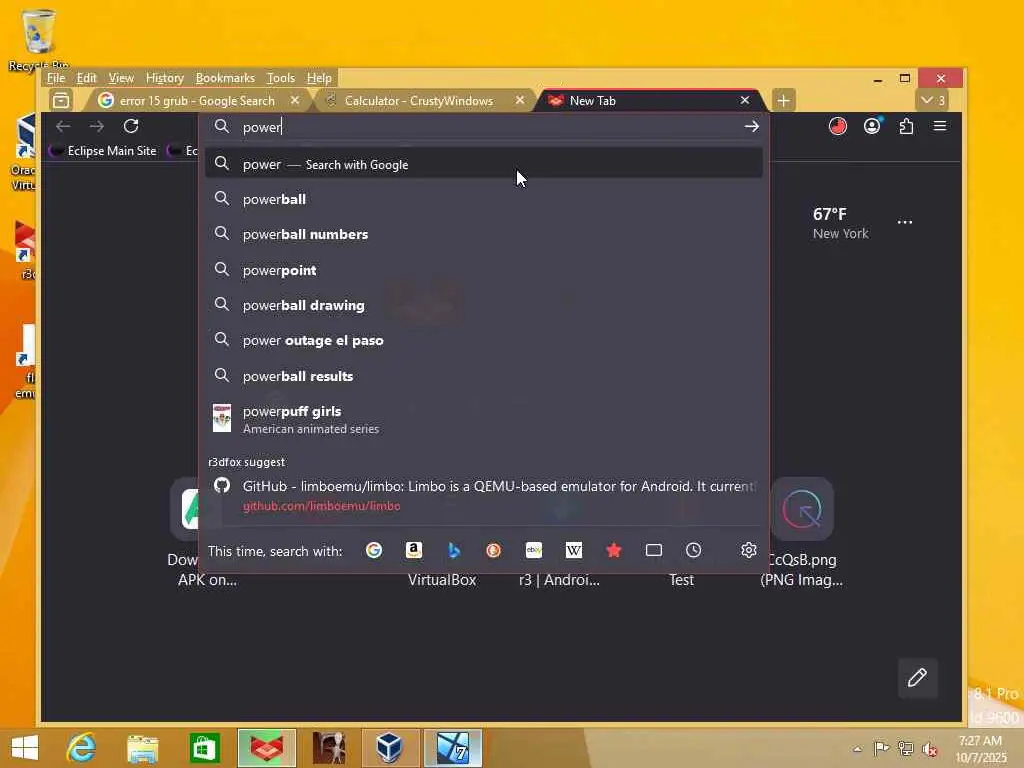Viewport: 1024px width, 768px height.
Task: Expand the list all tabs dropdown
Action: 932,101
